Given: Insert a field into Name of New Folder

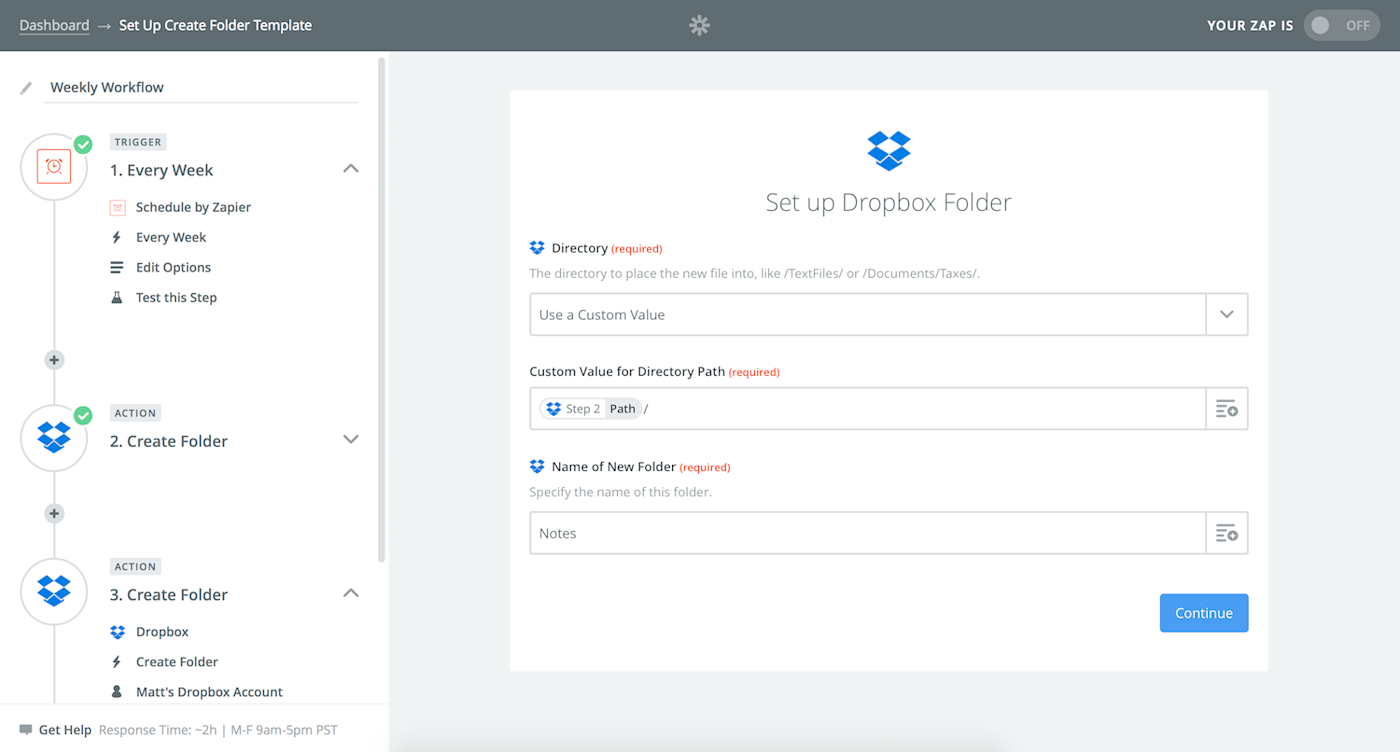Looking at the screenshot, I should coord(1226,532).
